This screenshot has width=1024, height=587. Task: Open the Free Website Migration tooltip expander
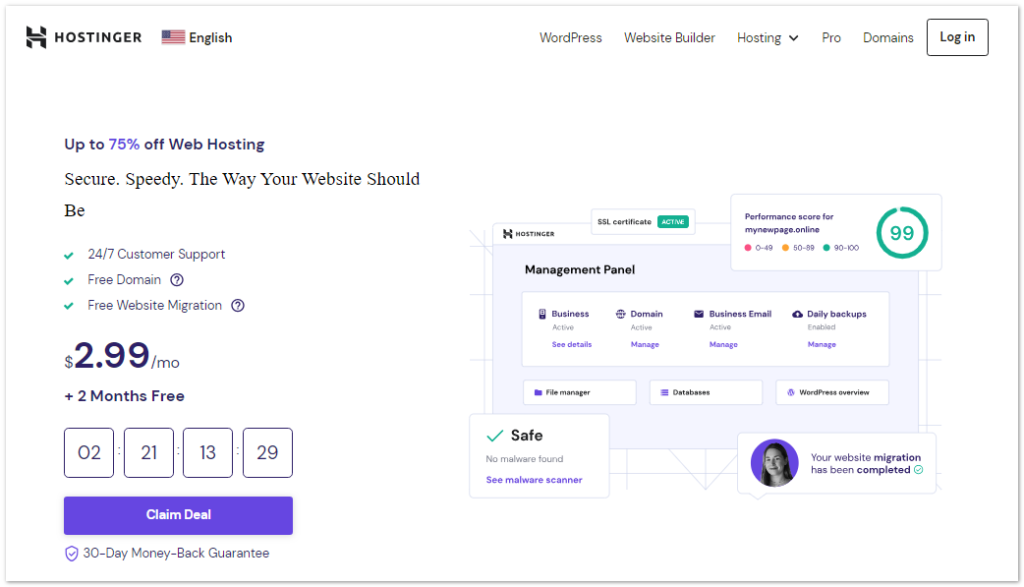coord(237,305)
